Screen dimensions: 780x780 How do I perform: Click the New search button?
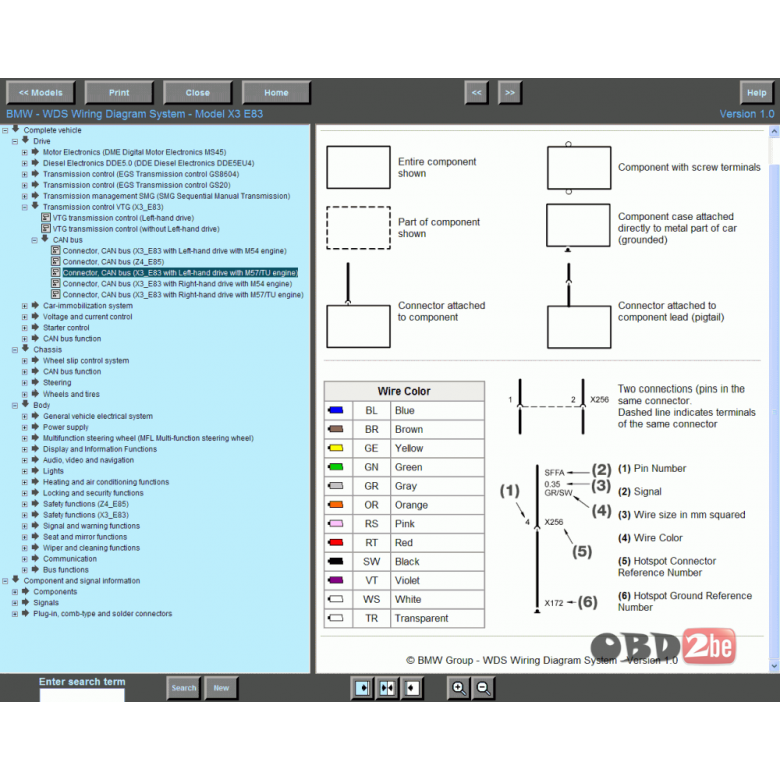click(221, 688)
